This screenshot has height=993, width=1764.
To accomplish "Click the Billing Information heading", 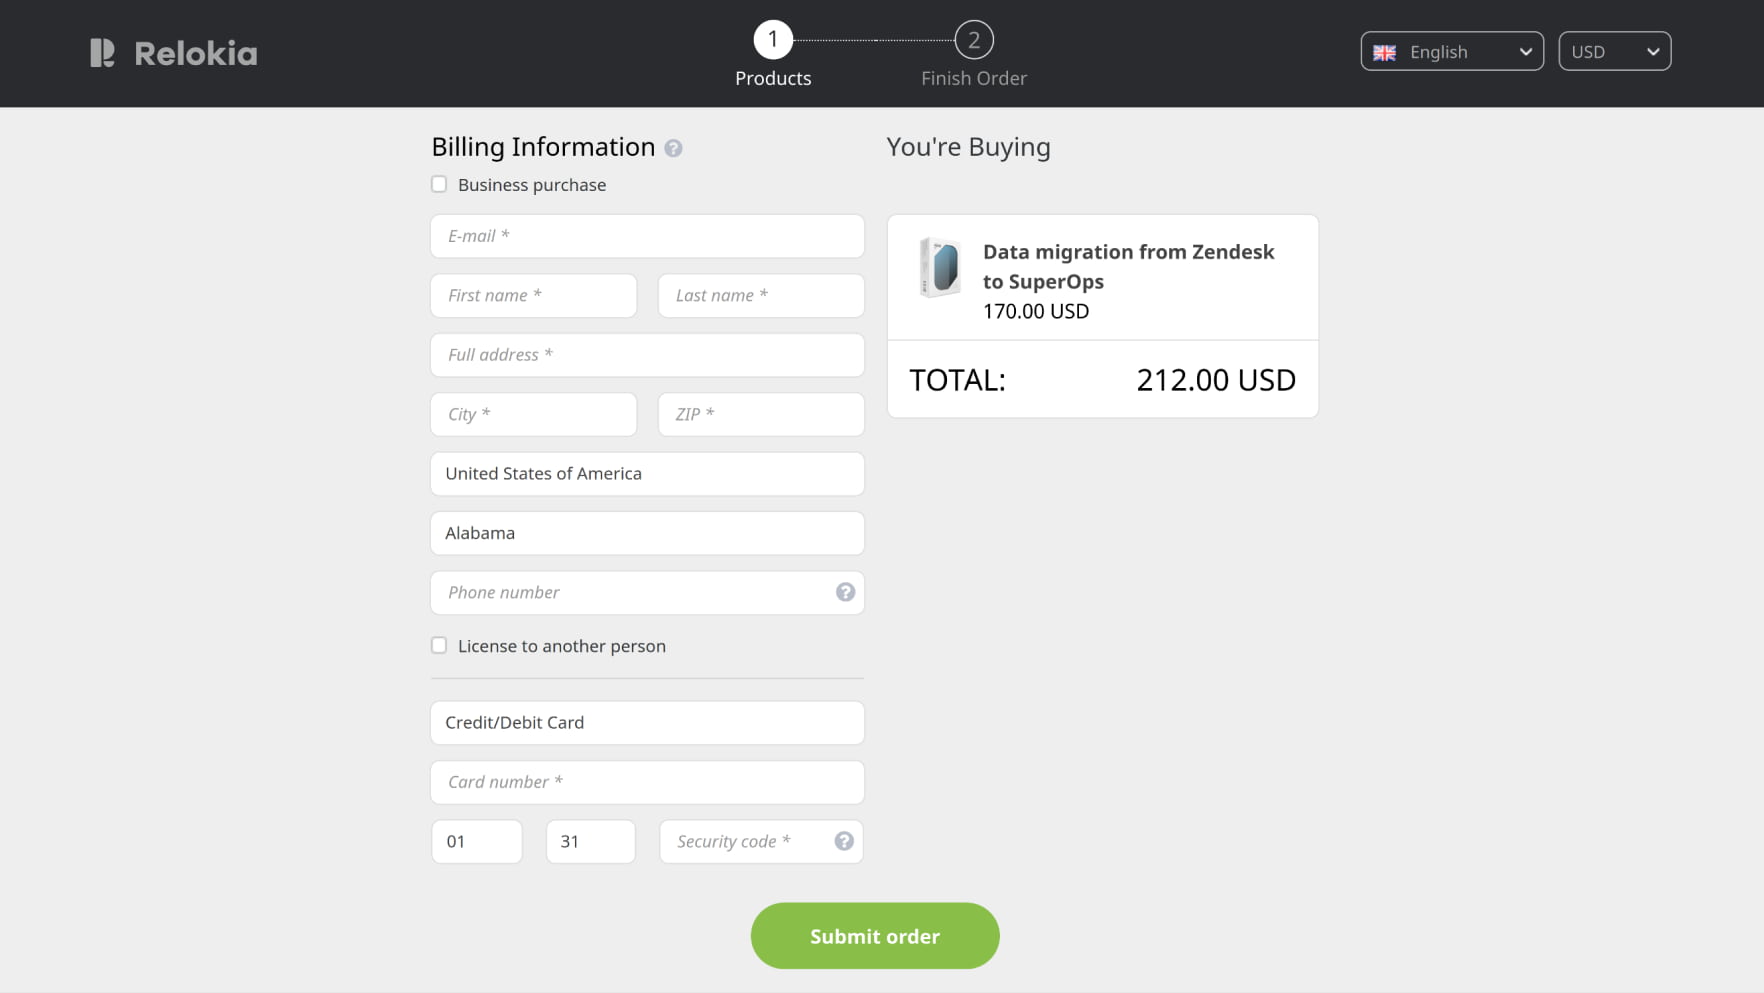I will click(543, 147).
